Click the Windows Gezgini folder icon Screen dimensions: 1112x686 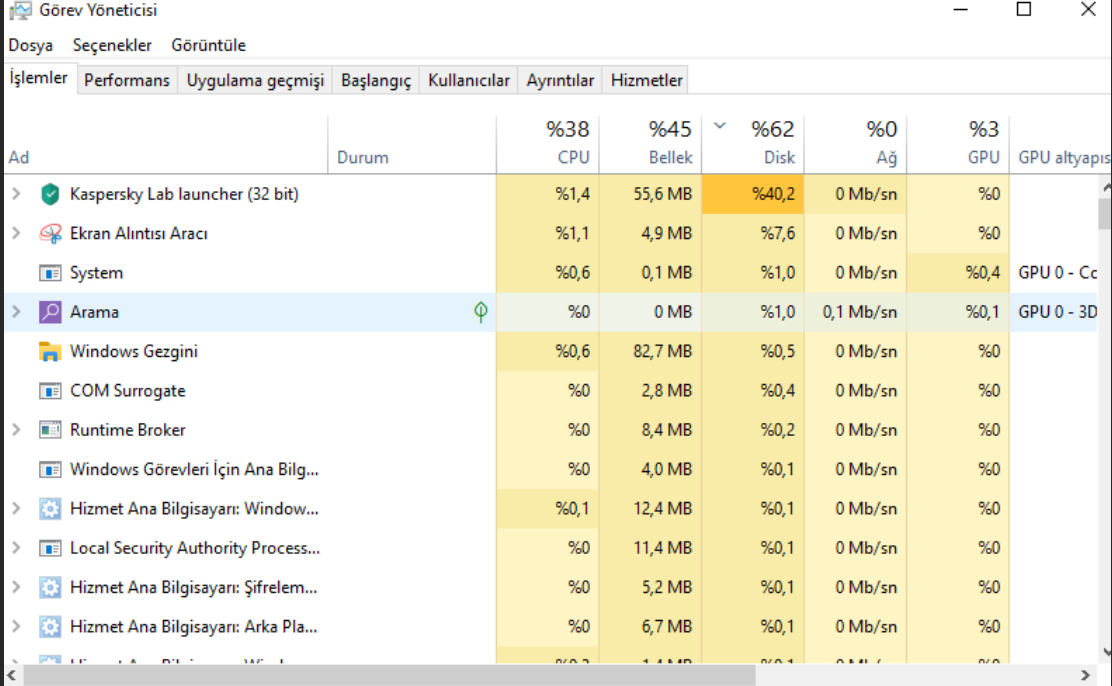(50, 351)
